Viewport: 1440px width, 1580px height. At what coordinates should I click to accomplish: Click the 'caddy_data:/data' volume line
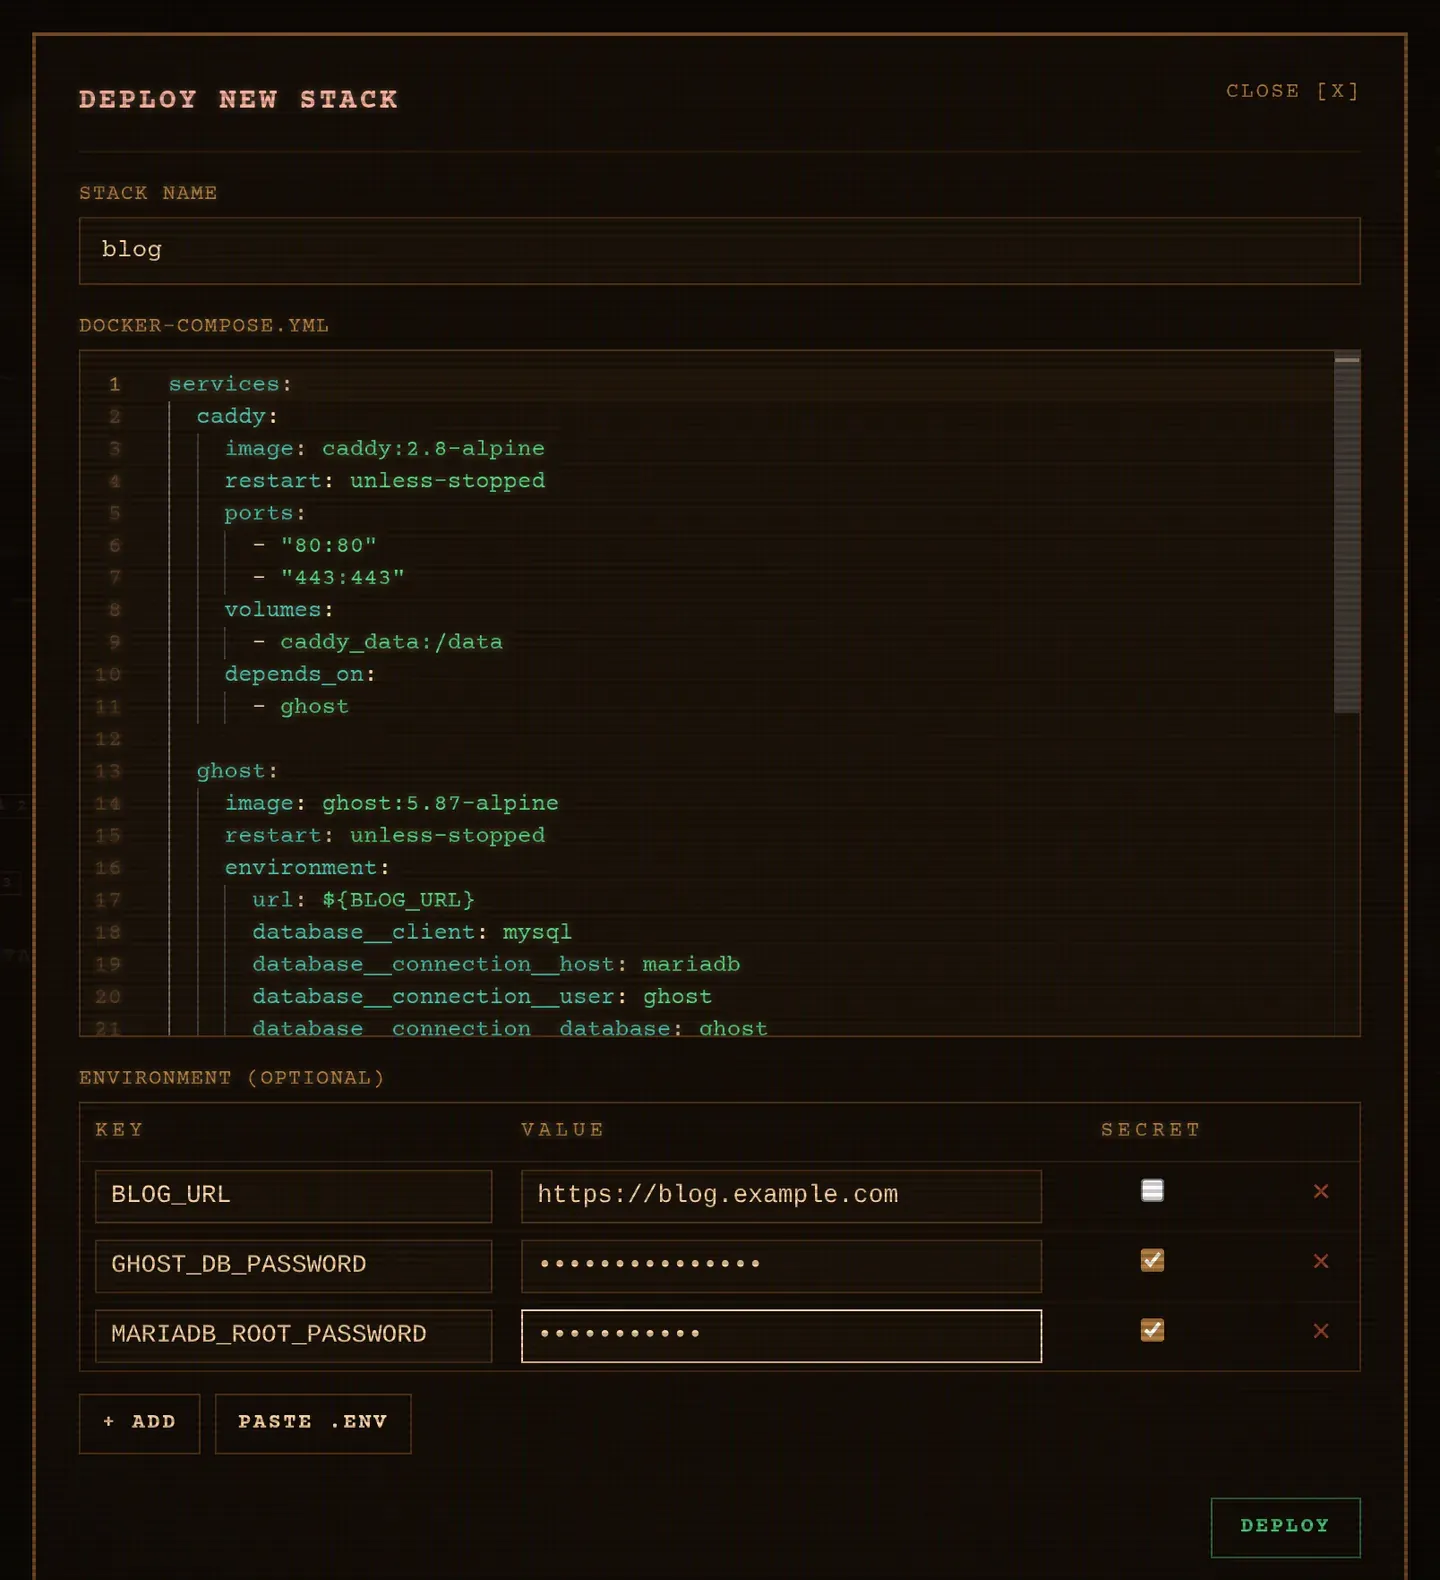(x=377, y=642)
